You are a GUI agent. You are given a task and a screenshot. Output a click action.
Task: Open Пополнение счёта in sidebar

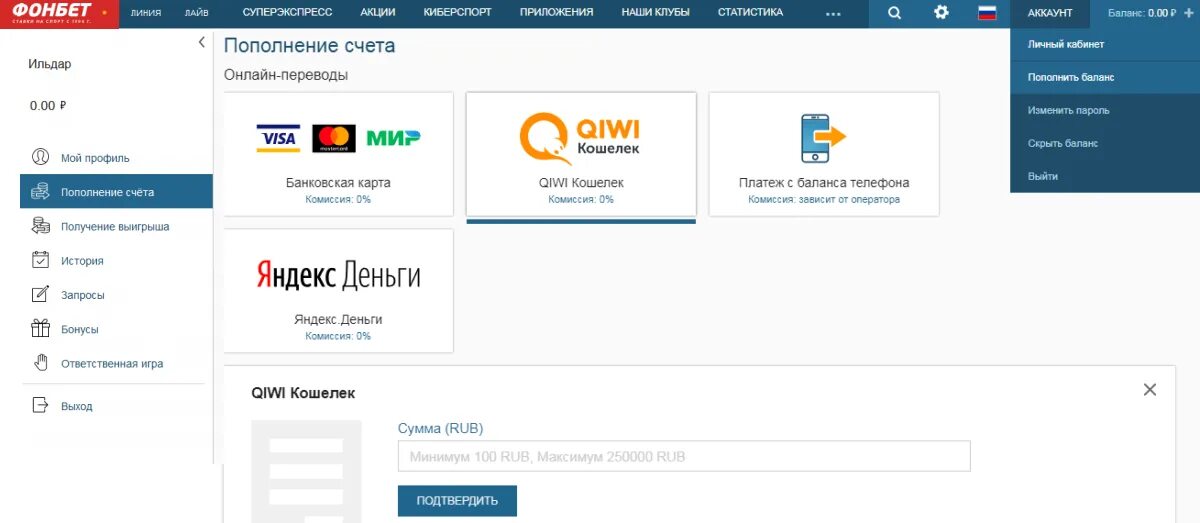point(116,191)
